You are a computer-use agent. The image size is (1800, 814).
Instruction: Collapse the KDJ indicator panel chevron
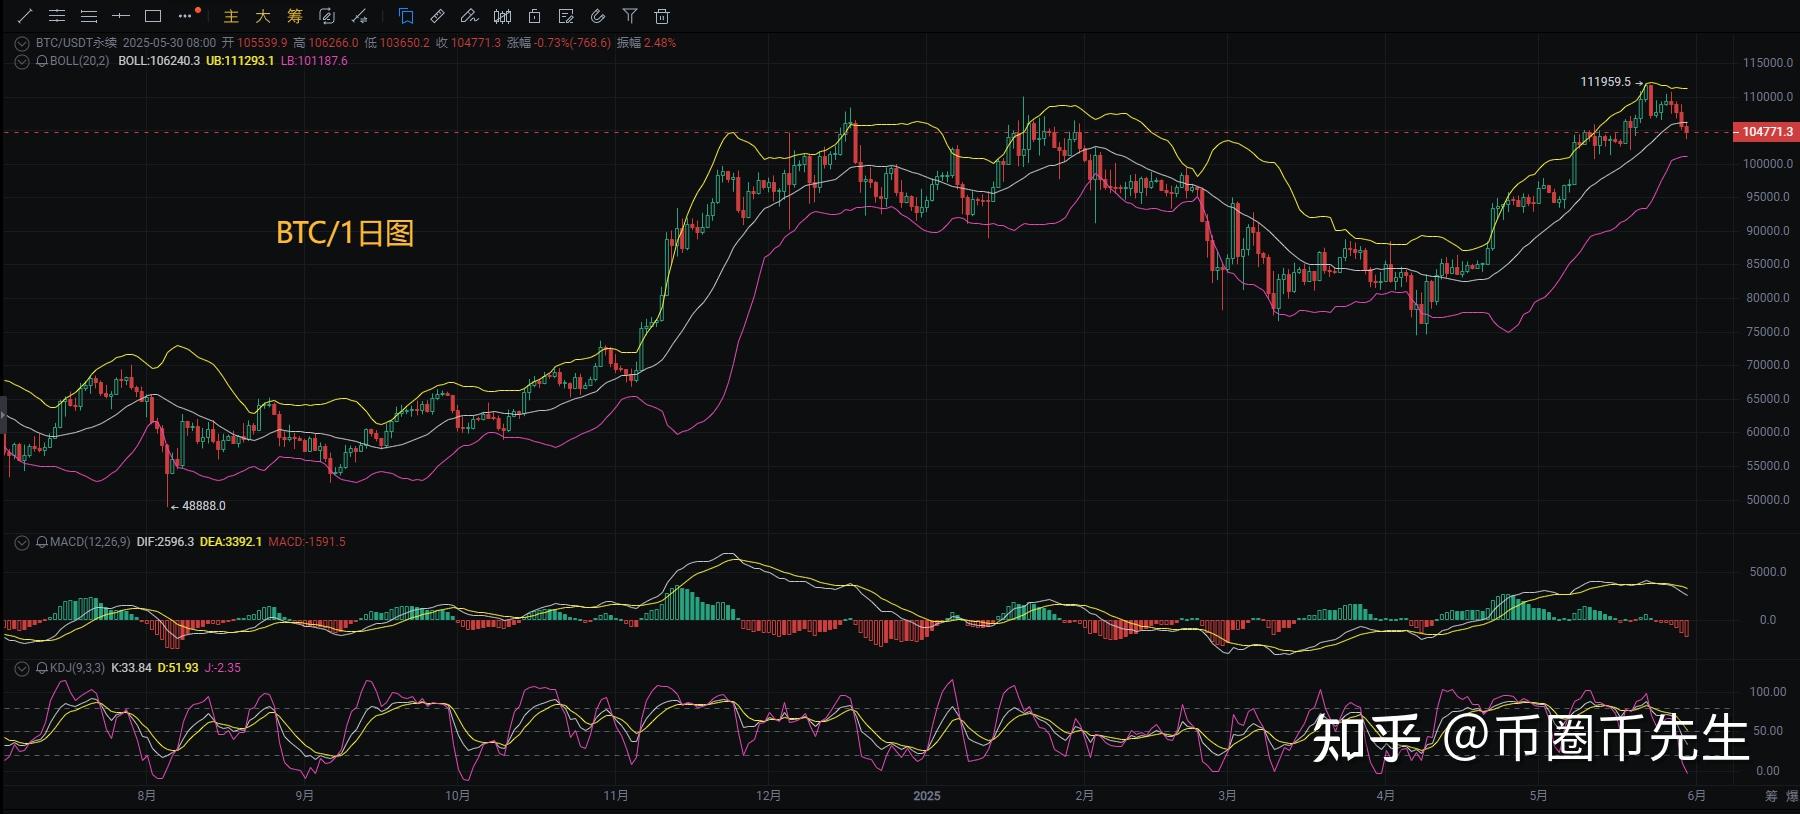pyautogui.click(x=21, y=668)
